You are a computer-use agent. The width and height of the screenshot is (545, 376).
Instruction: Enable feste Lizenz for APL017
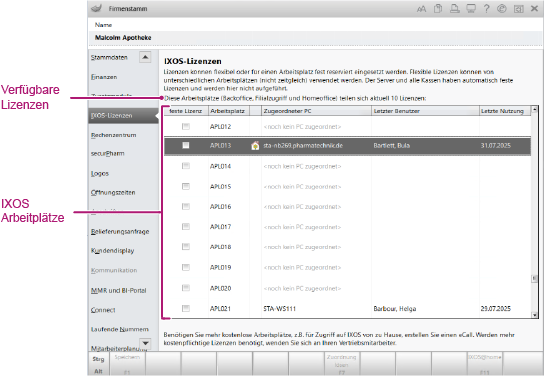coord(186,227)
